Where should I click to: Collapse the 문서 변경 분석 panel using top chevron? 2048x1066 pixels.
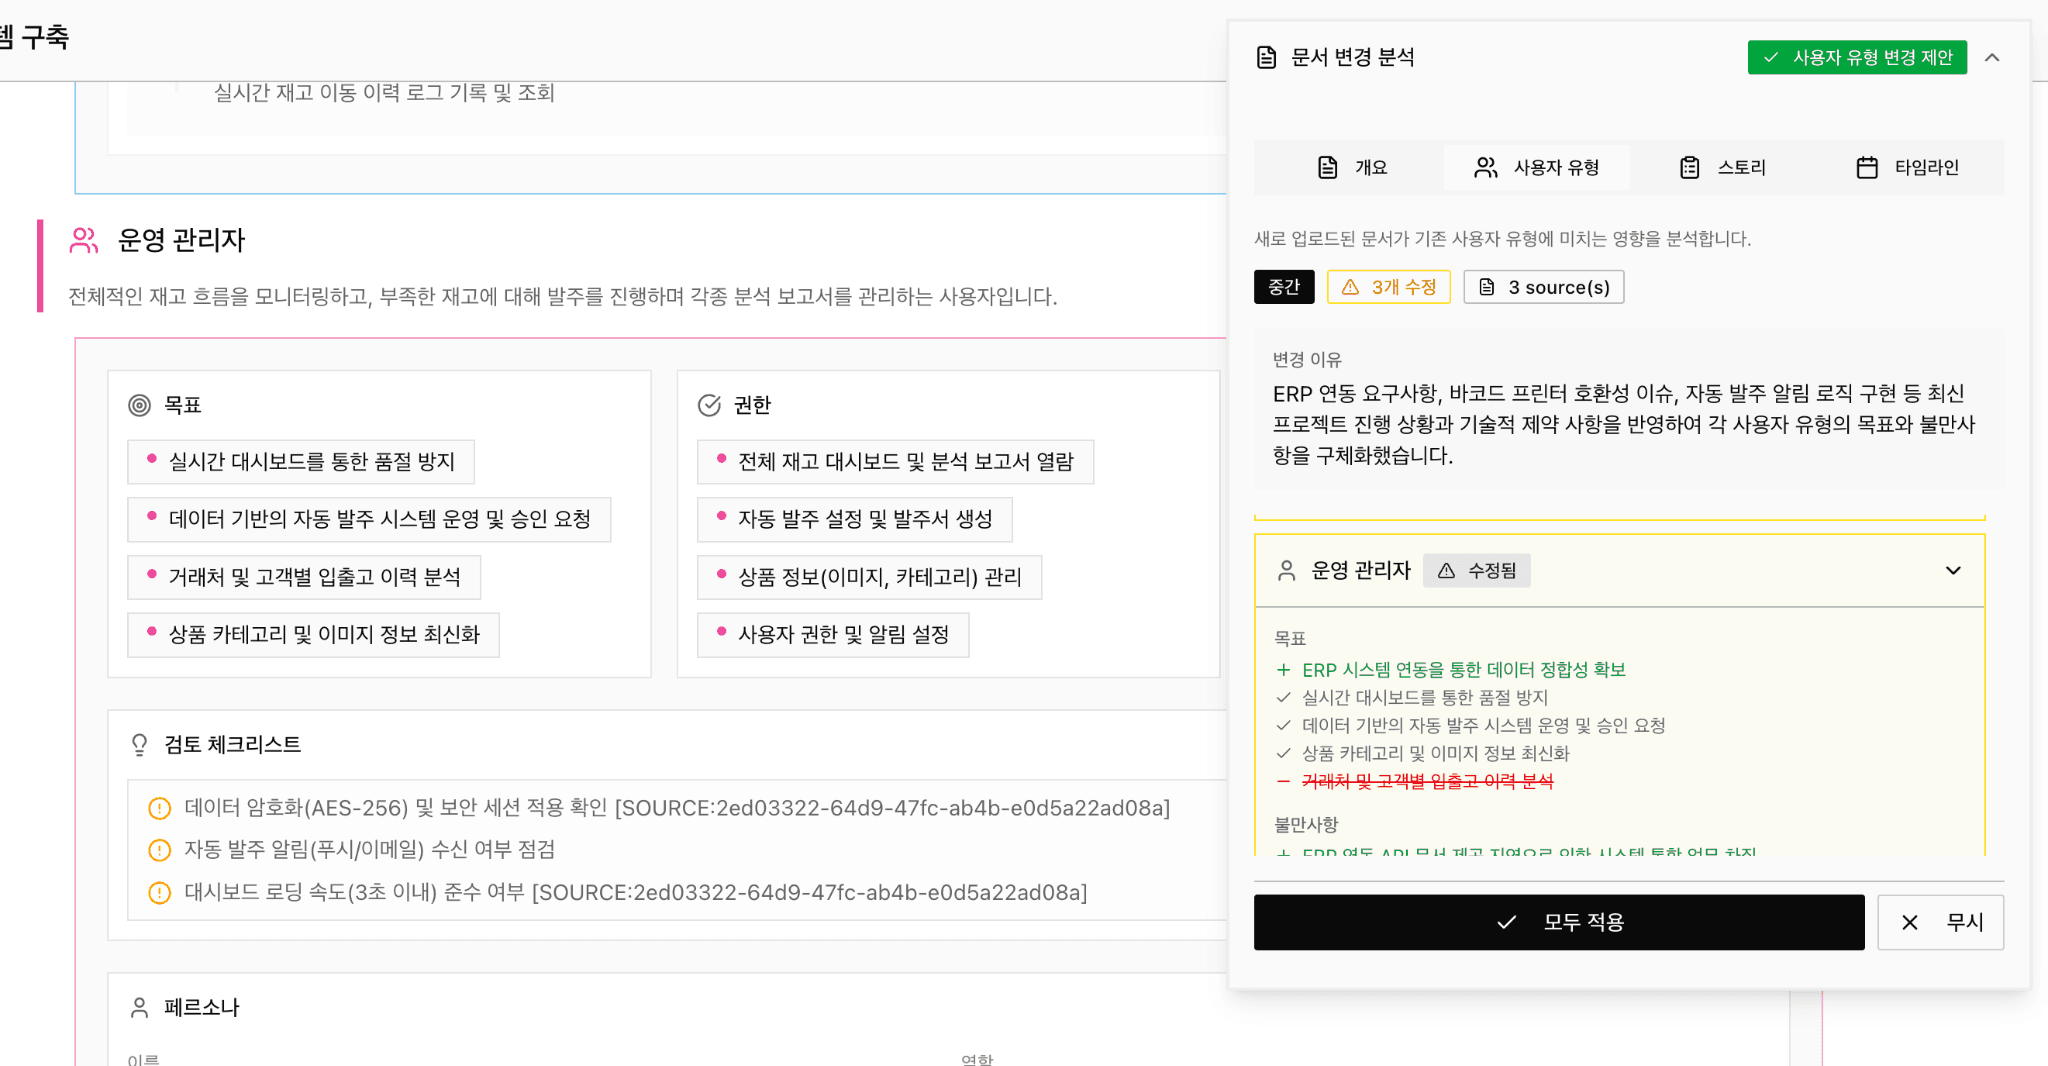(1993, 57)
